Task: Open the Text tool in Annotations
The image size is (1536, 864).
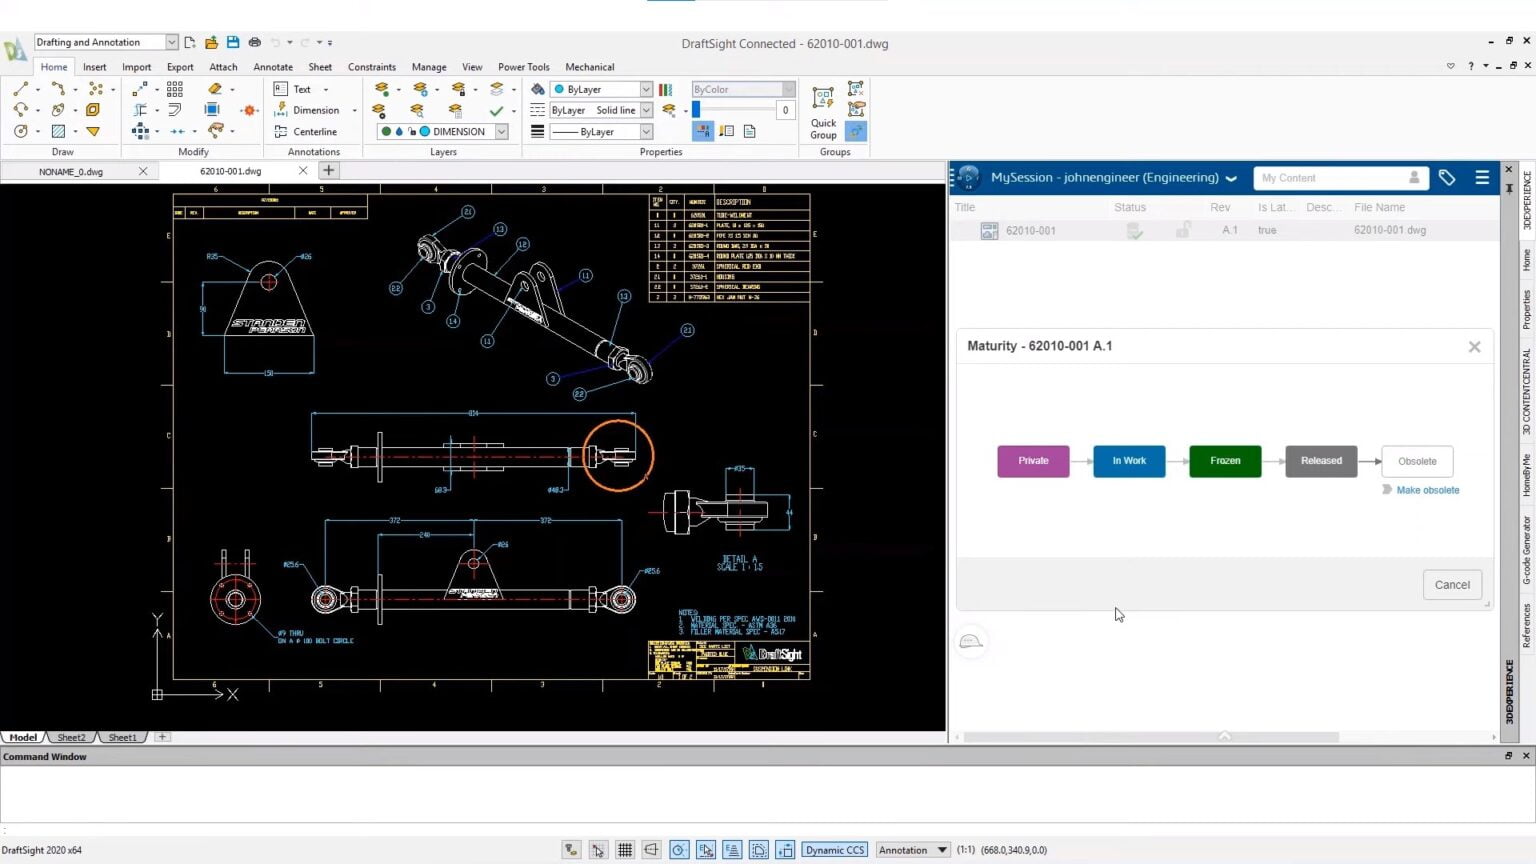Action: pos(302,88)
